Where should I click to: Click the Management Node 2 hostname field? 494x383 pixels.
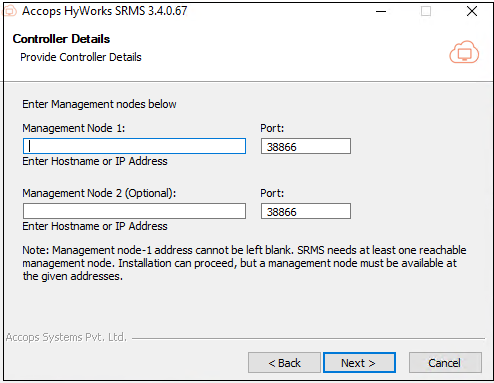click(x=134, y=211)
